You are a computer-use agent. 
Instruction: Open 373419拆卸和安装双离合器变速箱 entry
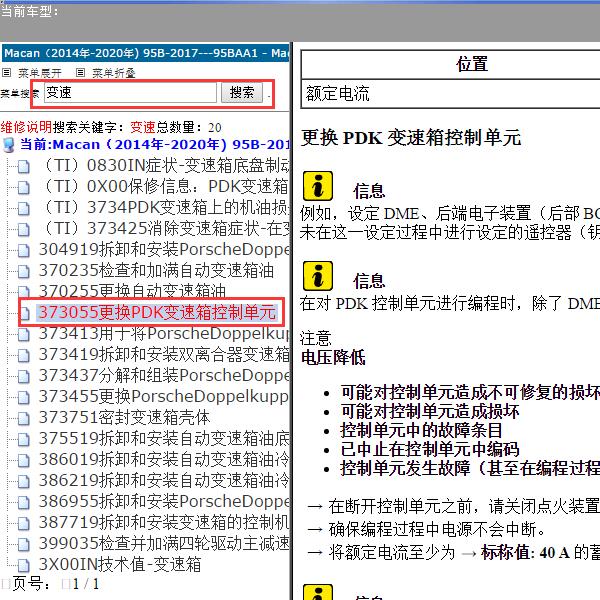click(x=164, y=355)
